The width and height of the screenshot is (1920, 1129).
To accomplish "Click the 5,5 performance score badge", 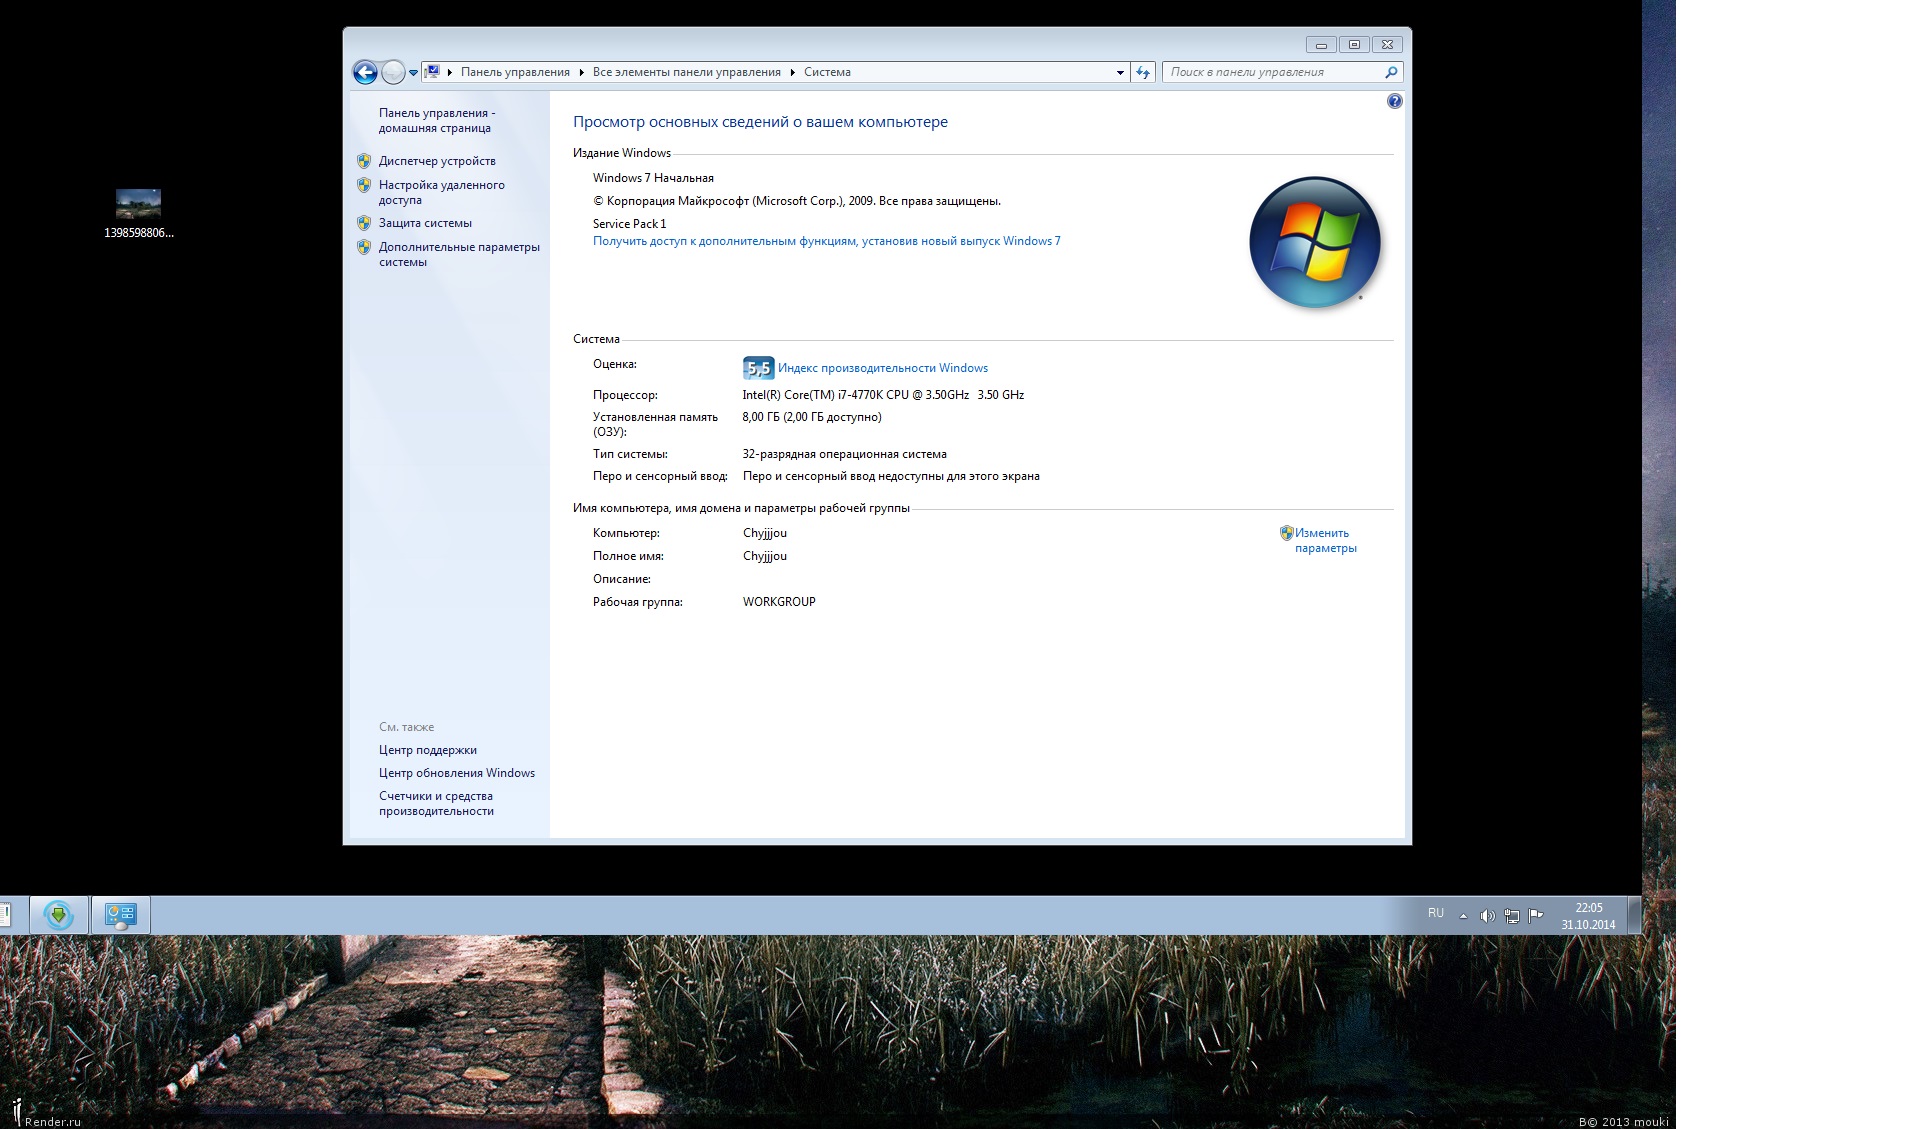I will pyautogui.click(x=758, y=368).
